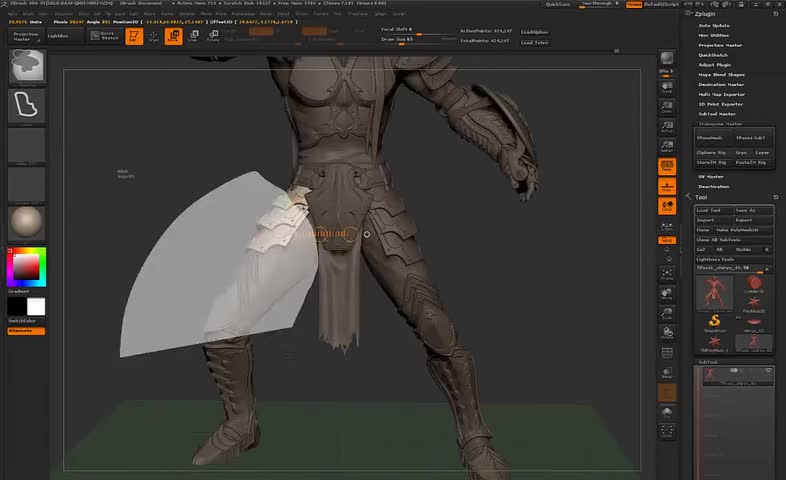Expand the UV Master section

711,177
